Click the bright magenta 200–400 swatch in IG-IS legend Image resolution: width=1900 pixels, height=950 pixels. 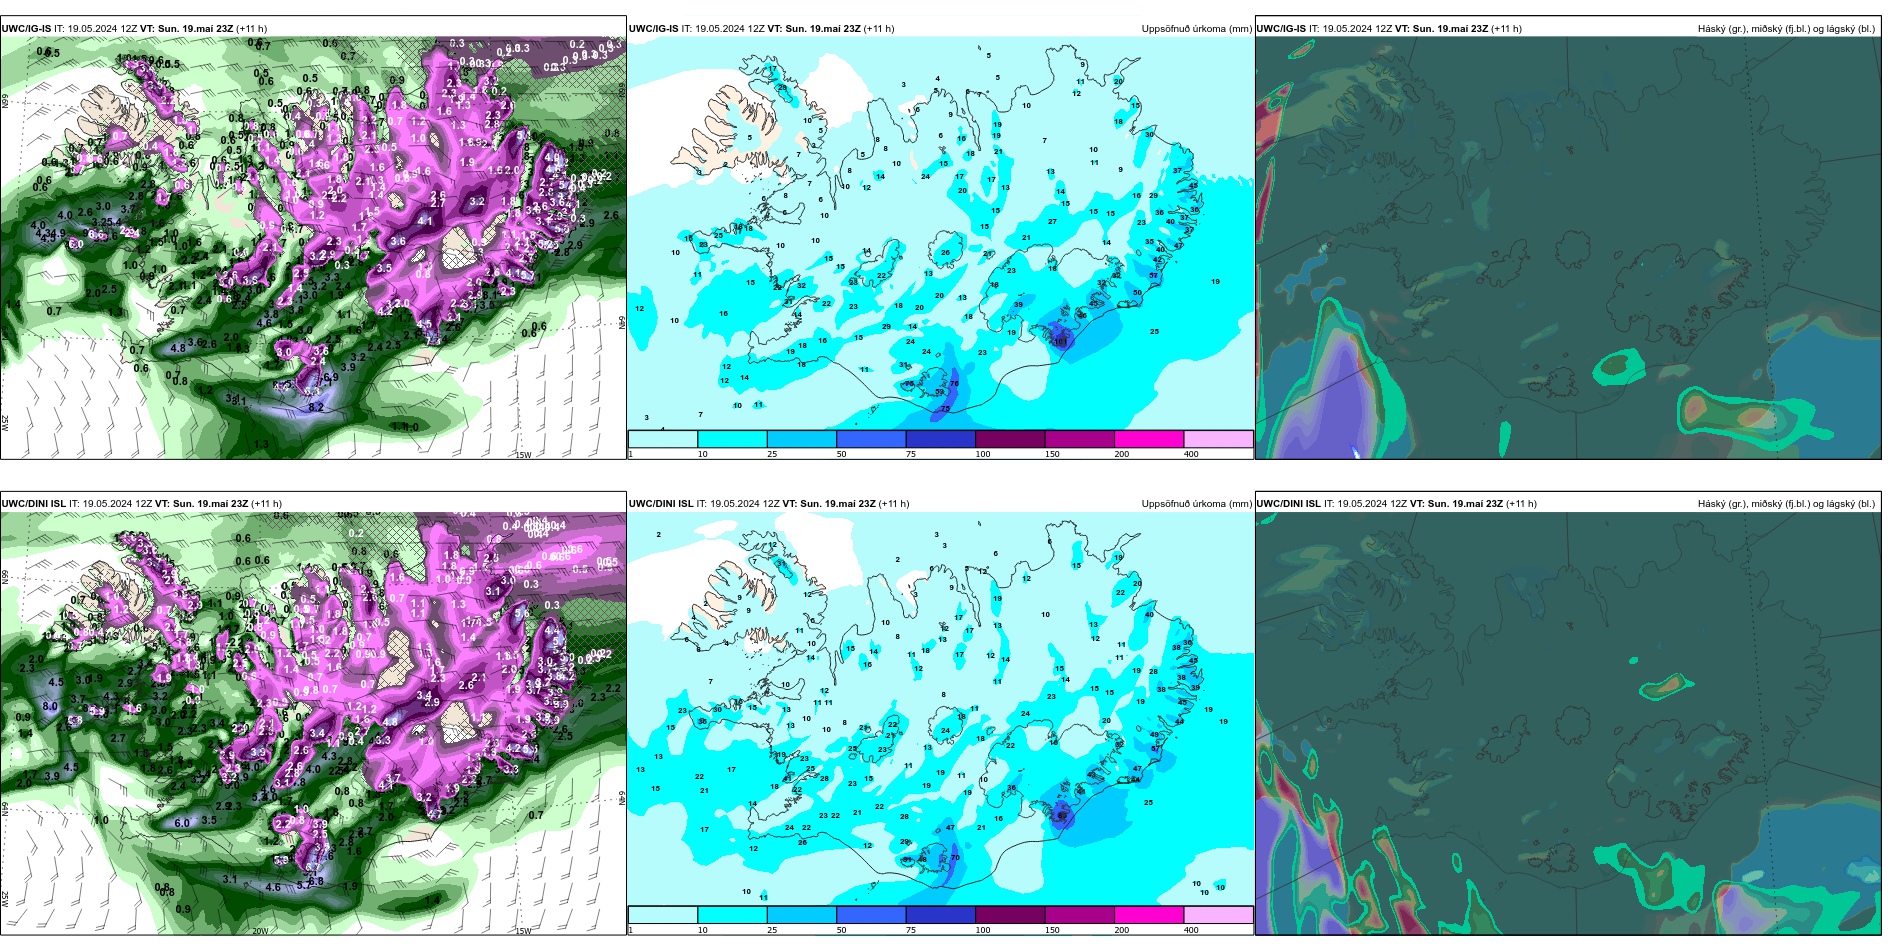1149,439
